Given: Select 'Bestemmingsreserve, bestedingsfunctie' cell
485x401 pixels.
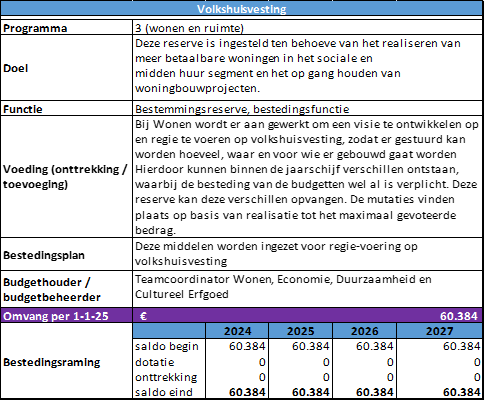Looking at the screenshot, I should 308,109.
